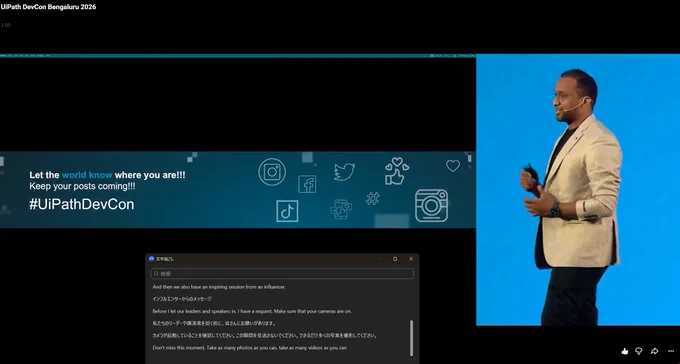Click the speaker's video on the blue background
The height and width of the screenshot is (364, 680).
coord(578,190)
